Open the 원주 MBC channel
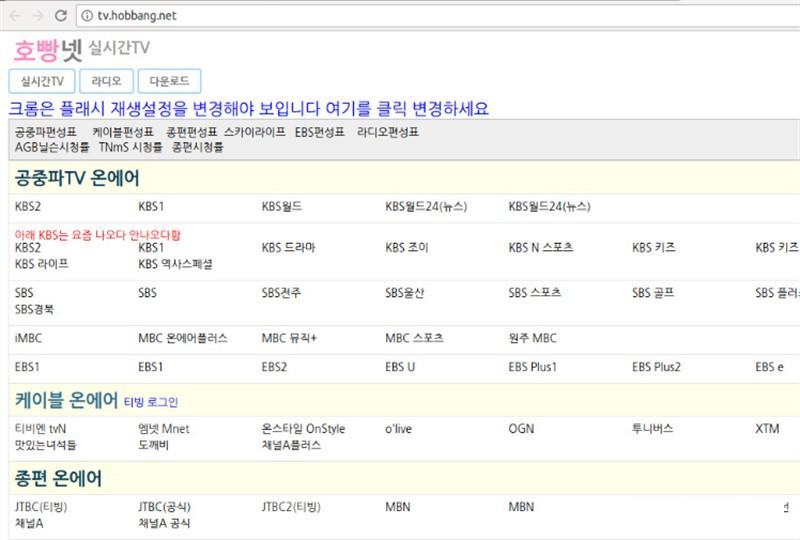Image resolution: width=800 pixels, height=540 pixels. [533, 338]
